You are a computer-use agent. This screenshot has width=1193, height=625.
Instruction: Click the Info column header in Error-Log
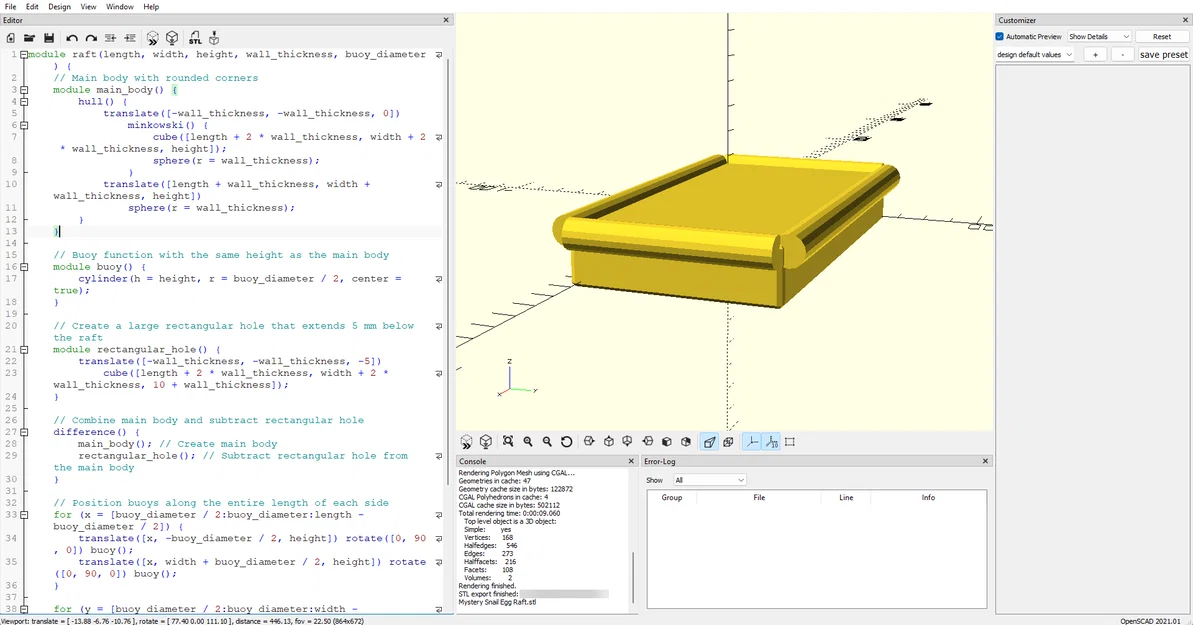point(928,498)
